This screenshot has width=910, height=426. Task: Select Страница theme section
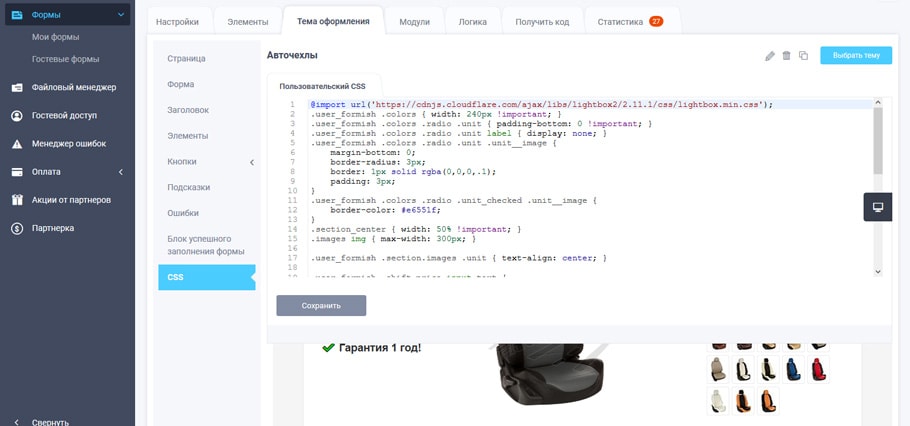pos(186,59)
